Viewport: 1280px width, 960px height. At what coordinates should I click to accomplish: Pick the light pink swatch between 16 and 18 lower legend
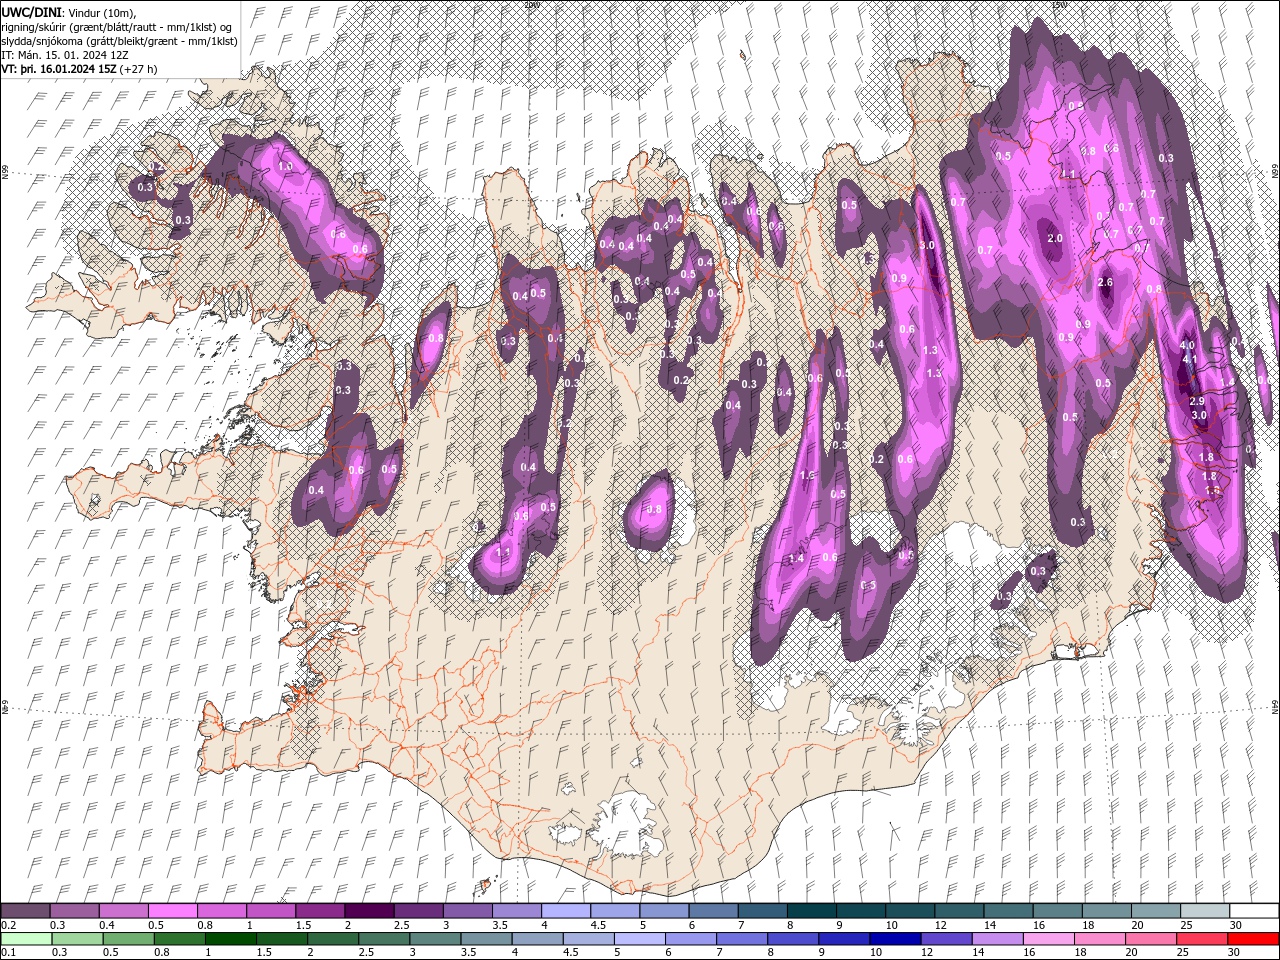click(x=1048, y=939)
